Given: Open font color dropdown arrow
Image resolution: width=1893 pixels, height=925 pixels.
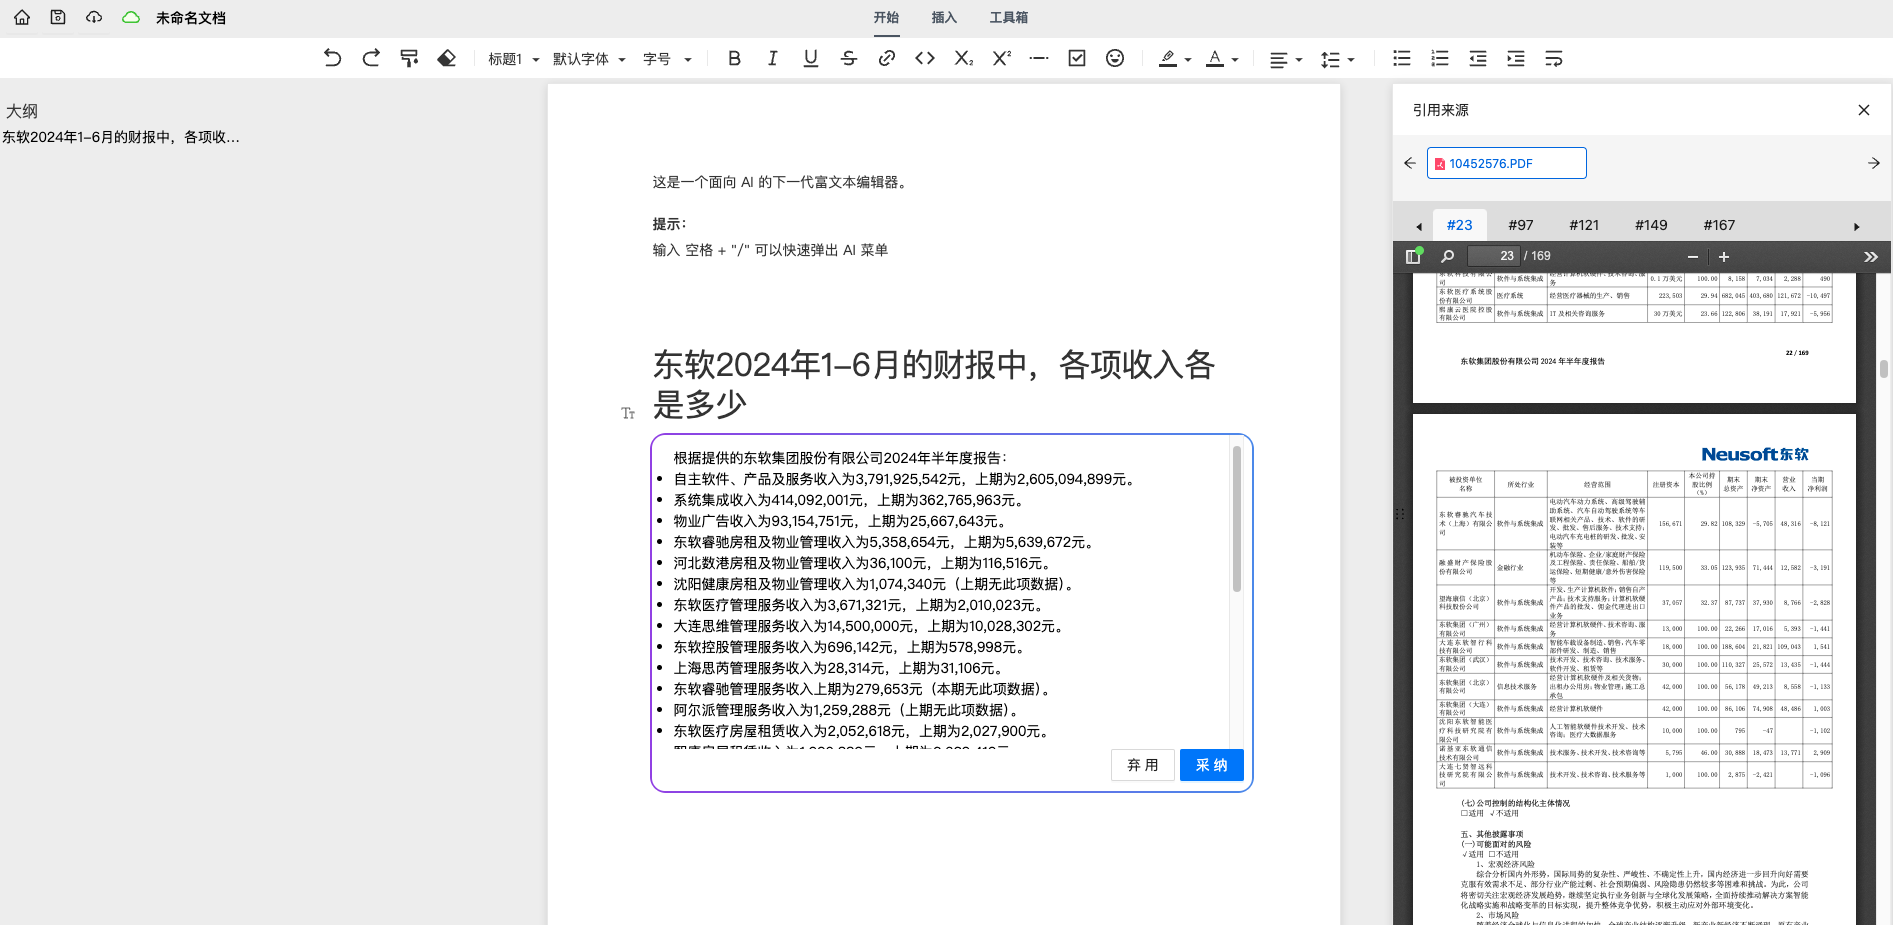Looking at the screenshot, I should click(1235, 60).
